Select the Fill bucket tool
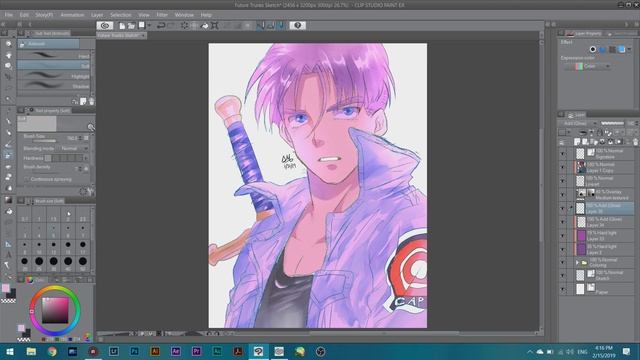640x360 pixels. point(8,211)
